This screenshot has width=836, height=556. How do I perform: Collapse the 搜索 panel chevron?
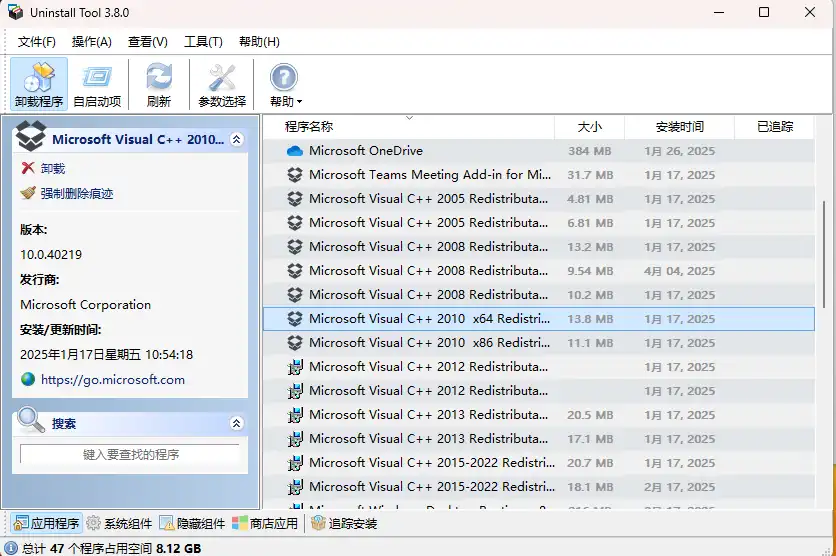click(x=236, y=423)
